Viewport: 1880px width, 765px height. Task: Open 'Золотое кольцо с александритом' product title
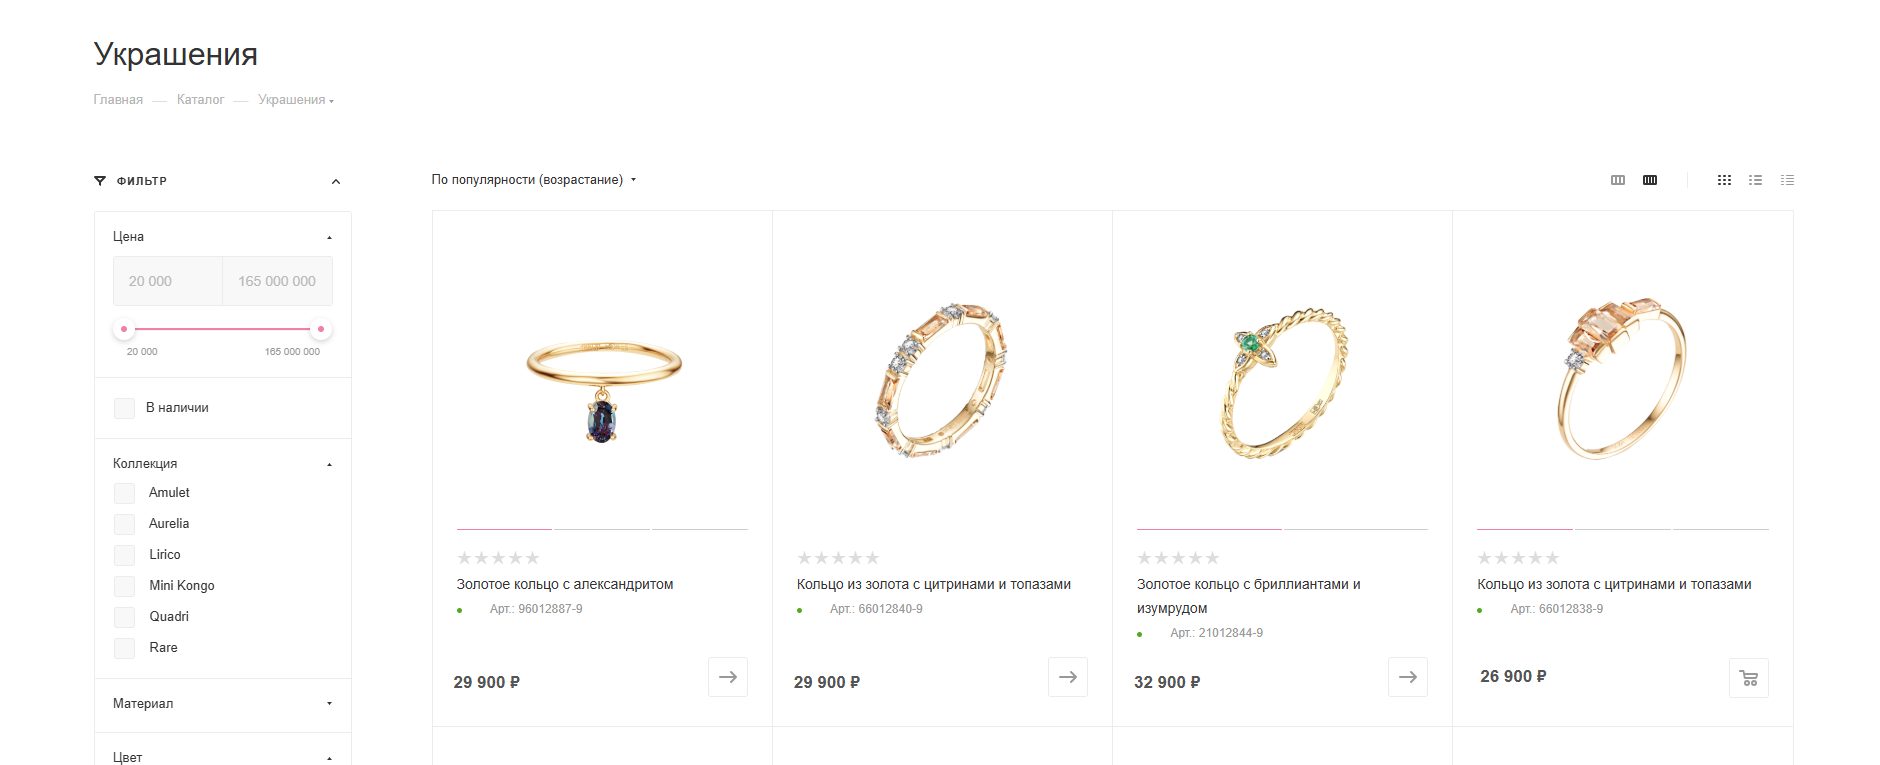[x=565, y=584]
